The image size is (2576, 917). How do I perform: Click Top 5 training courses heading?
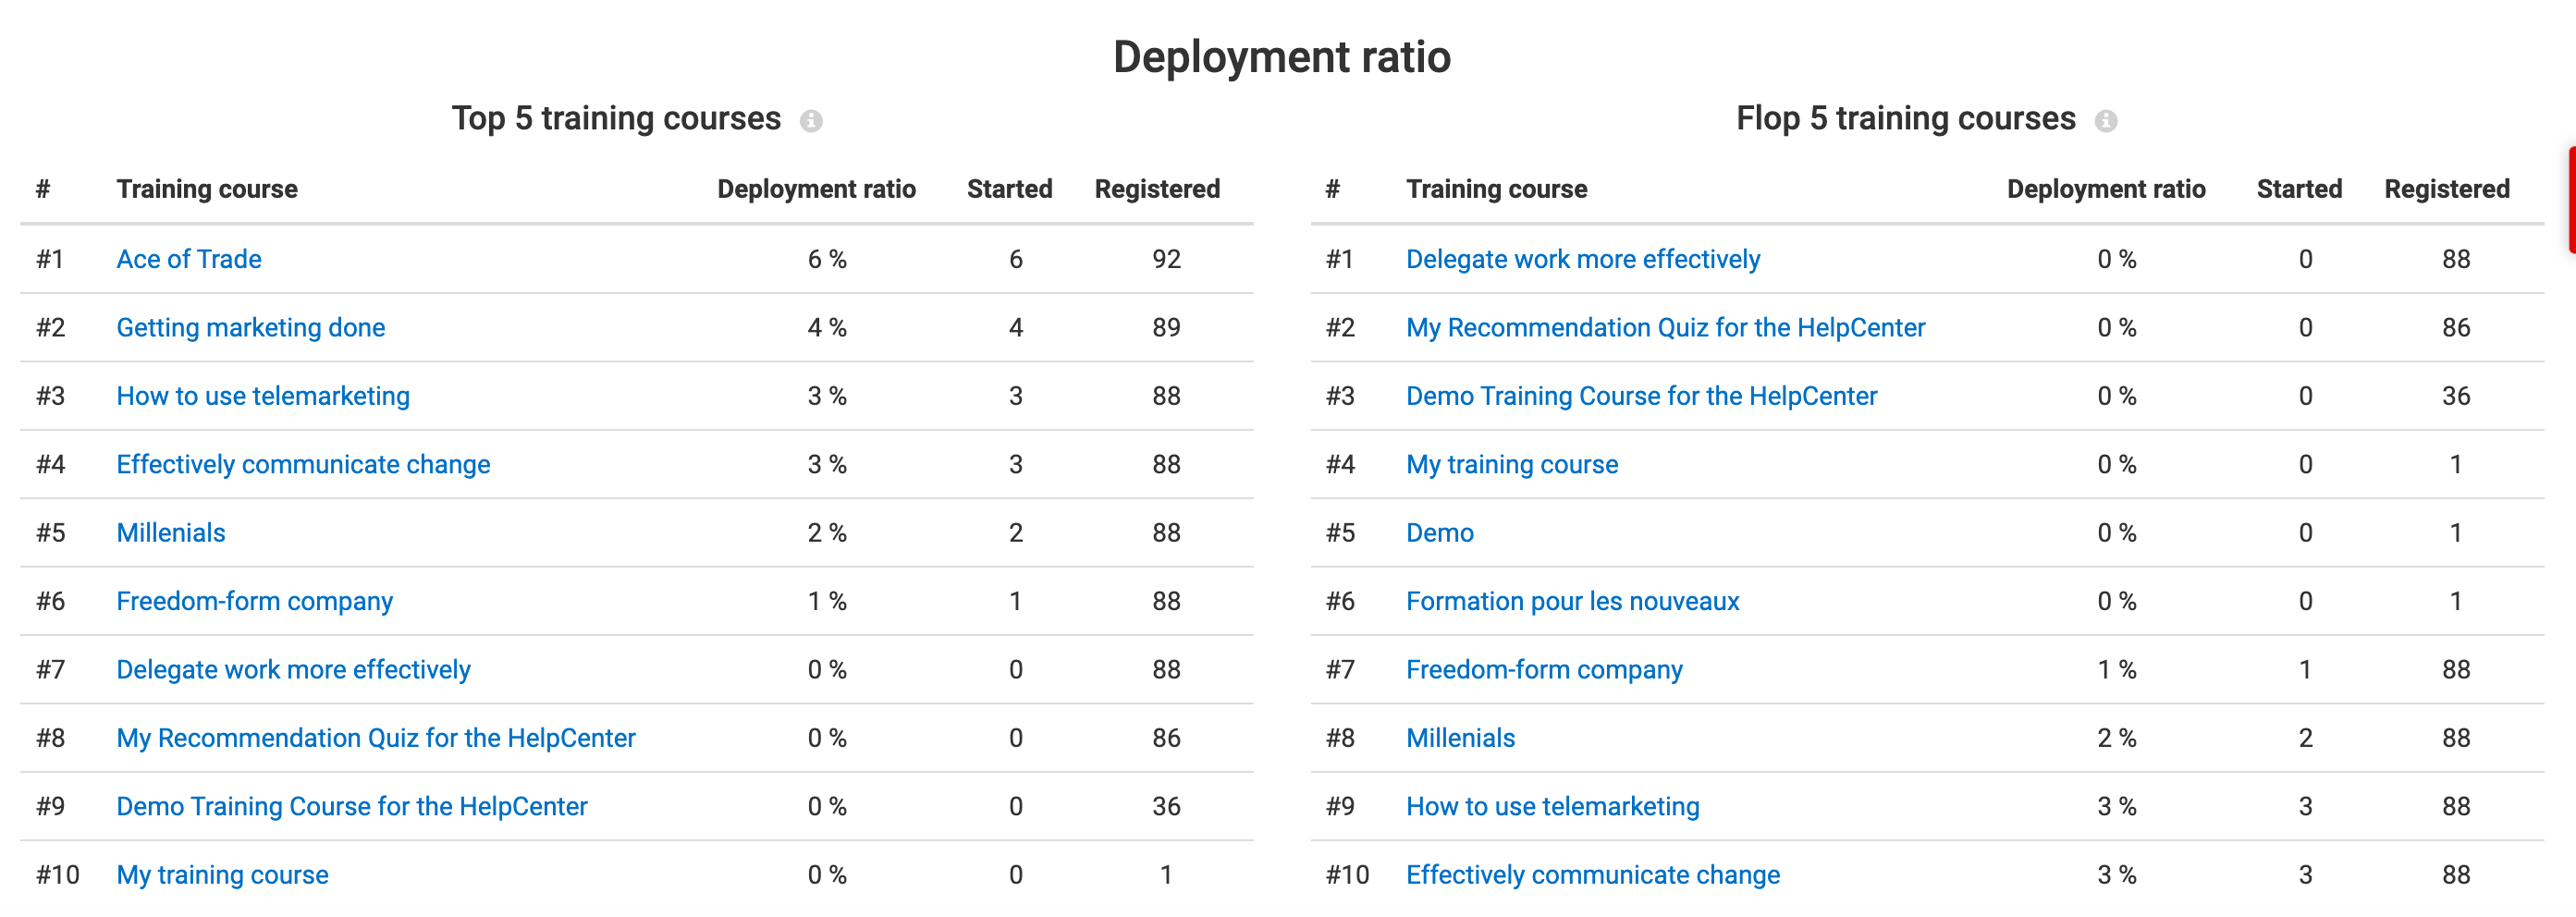(x=616, y=118)
